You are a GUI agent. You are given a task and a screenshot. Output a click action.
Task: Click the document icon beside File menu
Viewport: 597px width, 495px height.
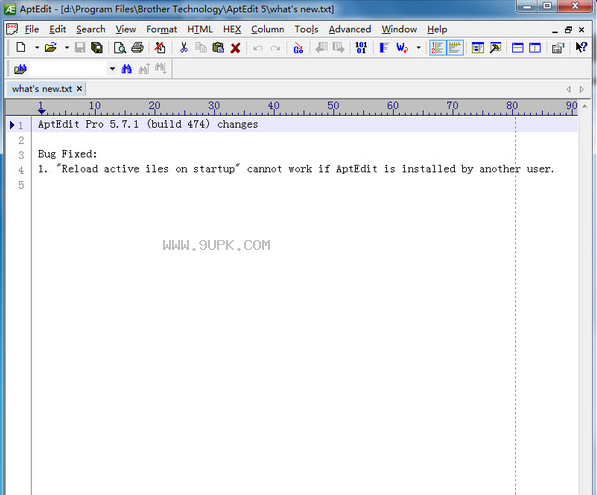coord(12,29)
